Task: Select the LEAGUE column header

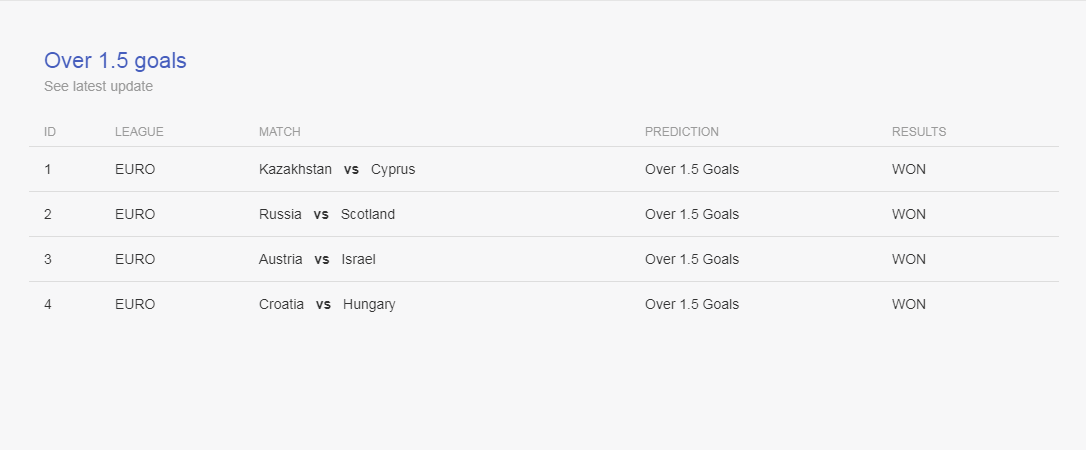Action: 139,132
